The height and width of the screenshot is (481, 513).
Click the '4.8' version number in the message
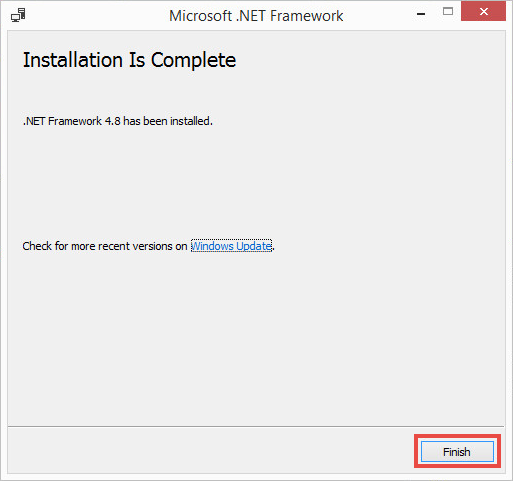112,121
